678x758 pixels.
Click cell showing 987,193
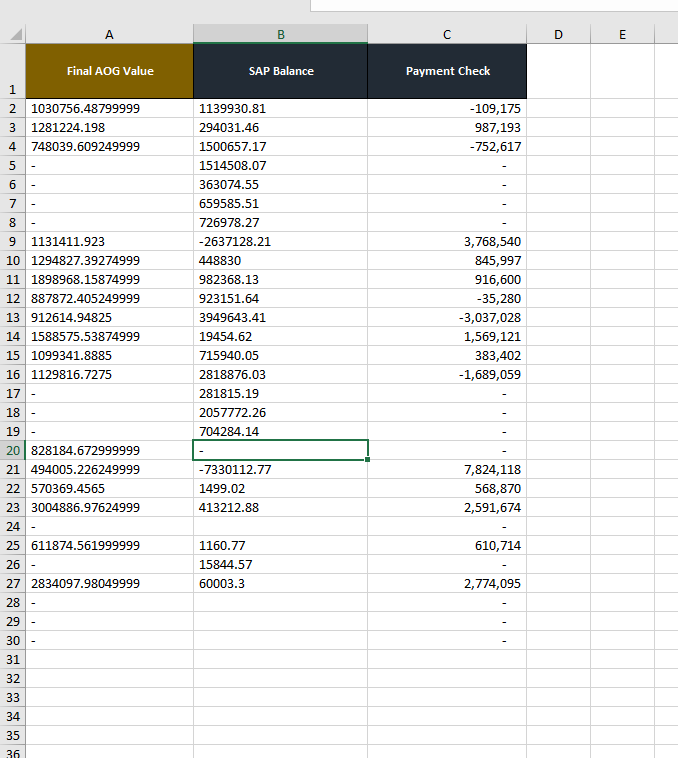447,128
